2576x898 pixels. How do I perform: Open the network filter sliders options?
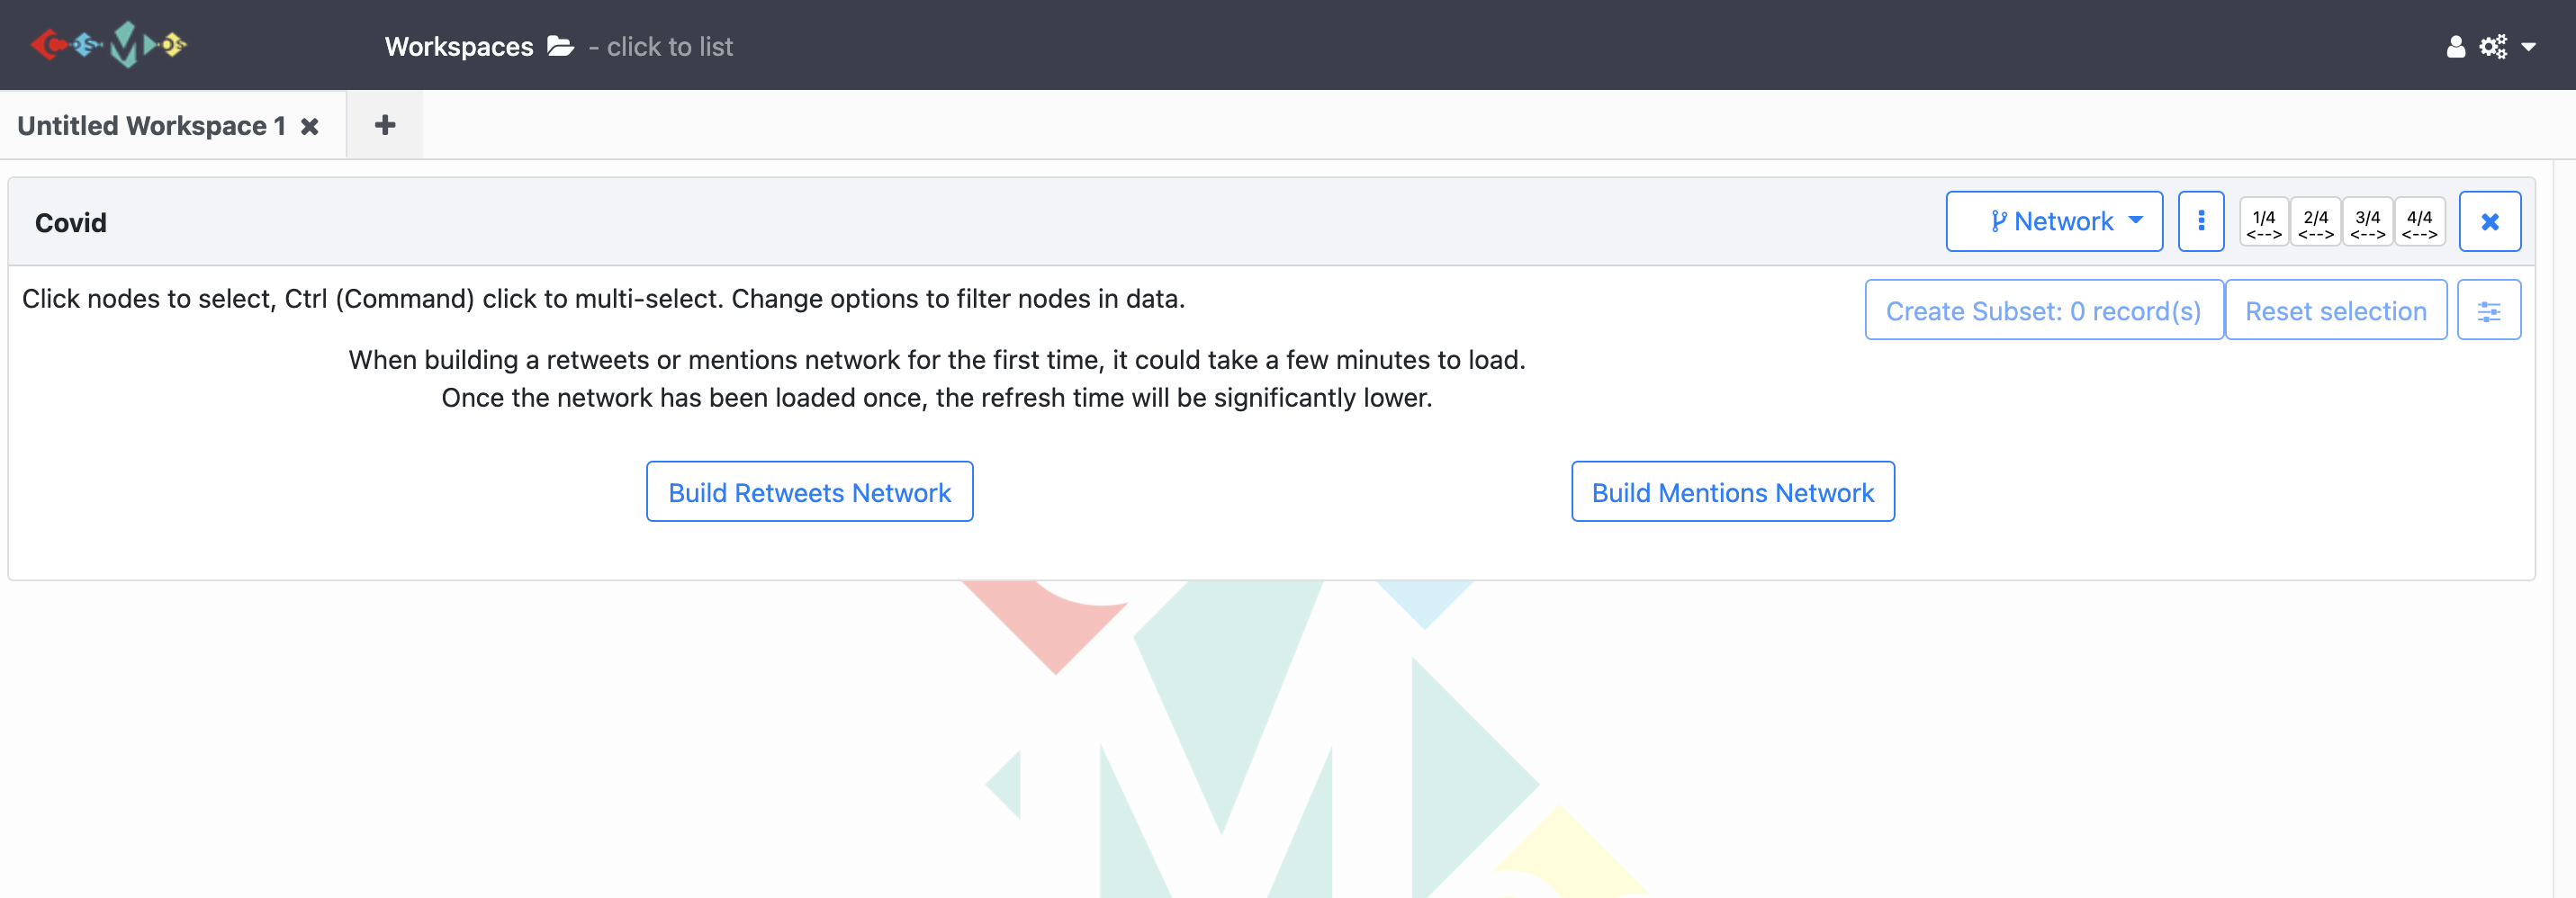pos(2489,310)
